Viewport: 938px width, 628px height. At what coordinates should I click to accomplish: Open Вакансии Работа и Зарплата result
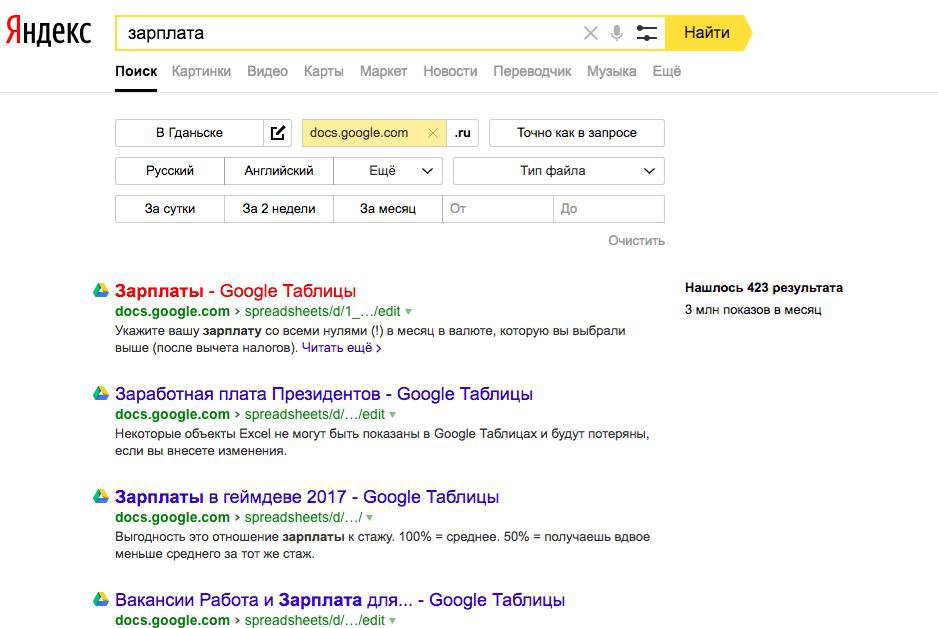[x=340, y=599]
